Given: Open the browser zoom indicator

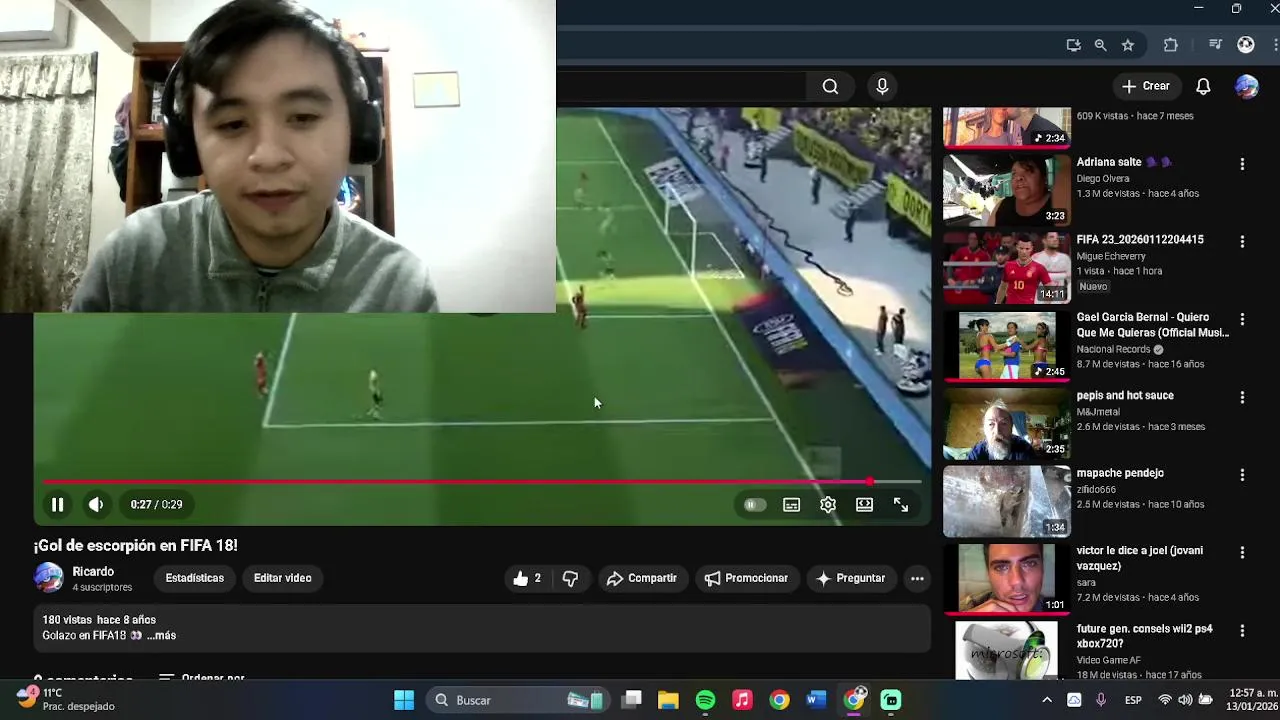Looking at the screenshot, I should (x=1100, y=45).
